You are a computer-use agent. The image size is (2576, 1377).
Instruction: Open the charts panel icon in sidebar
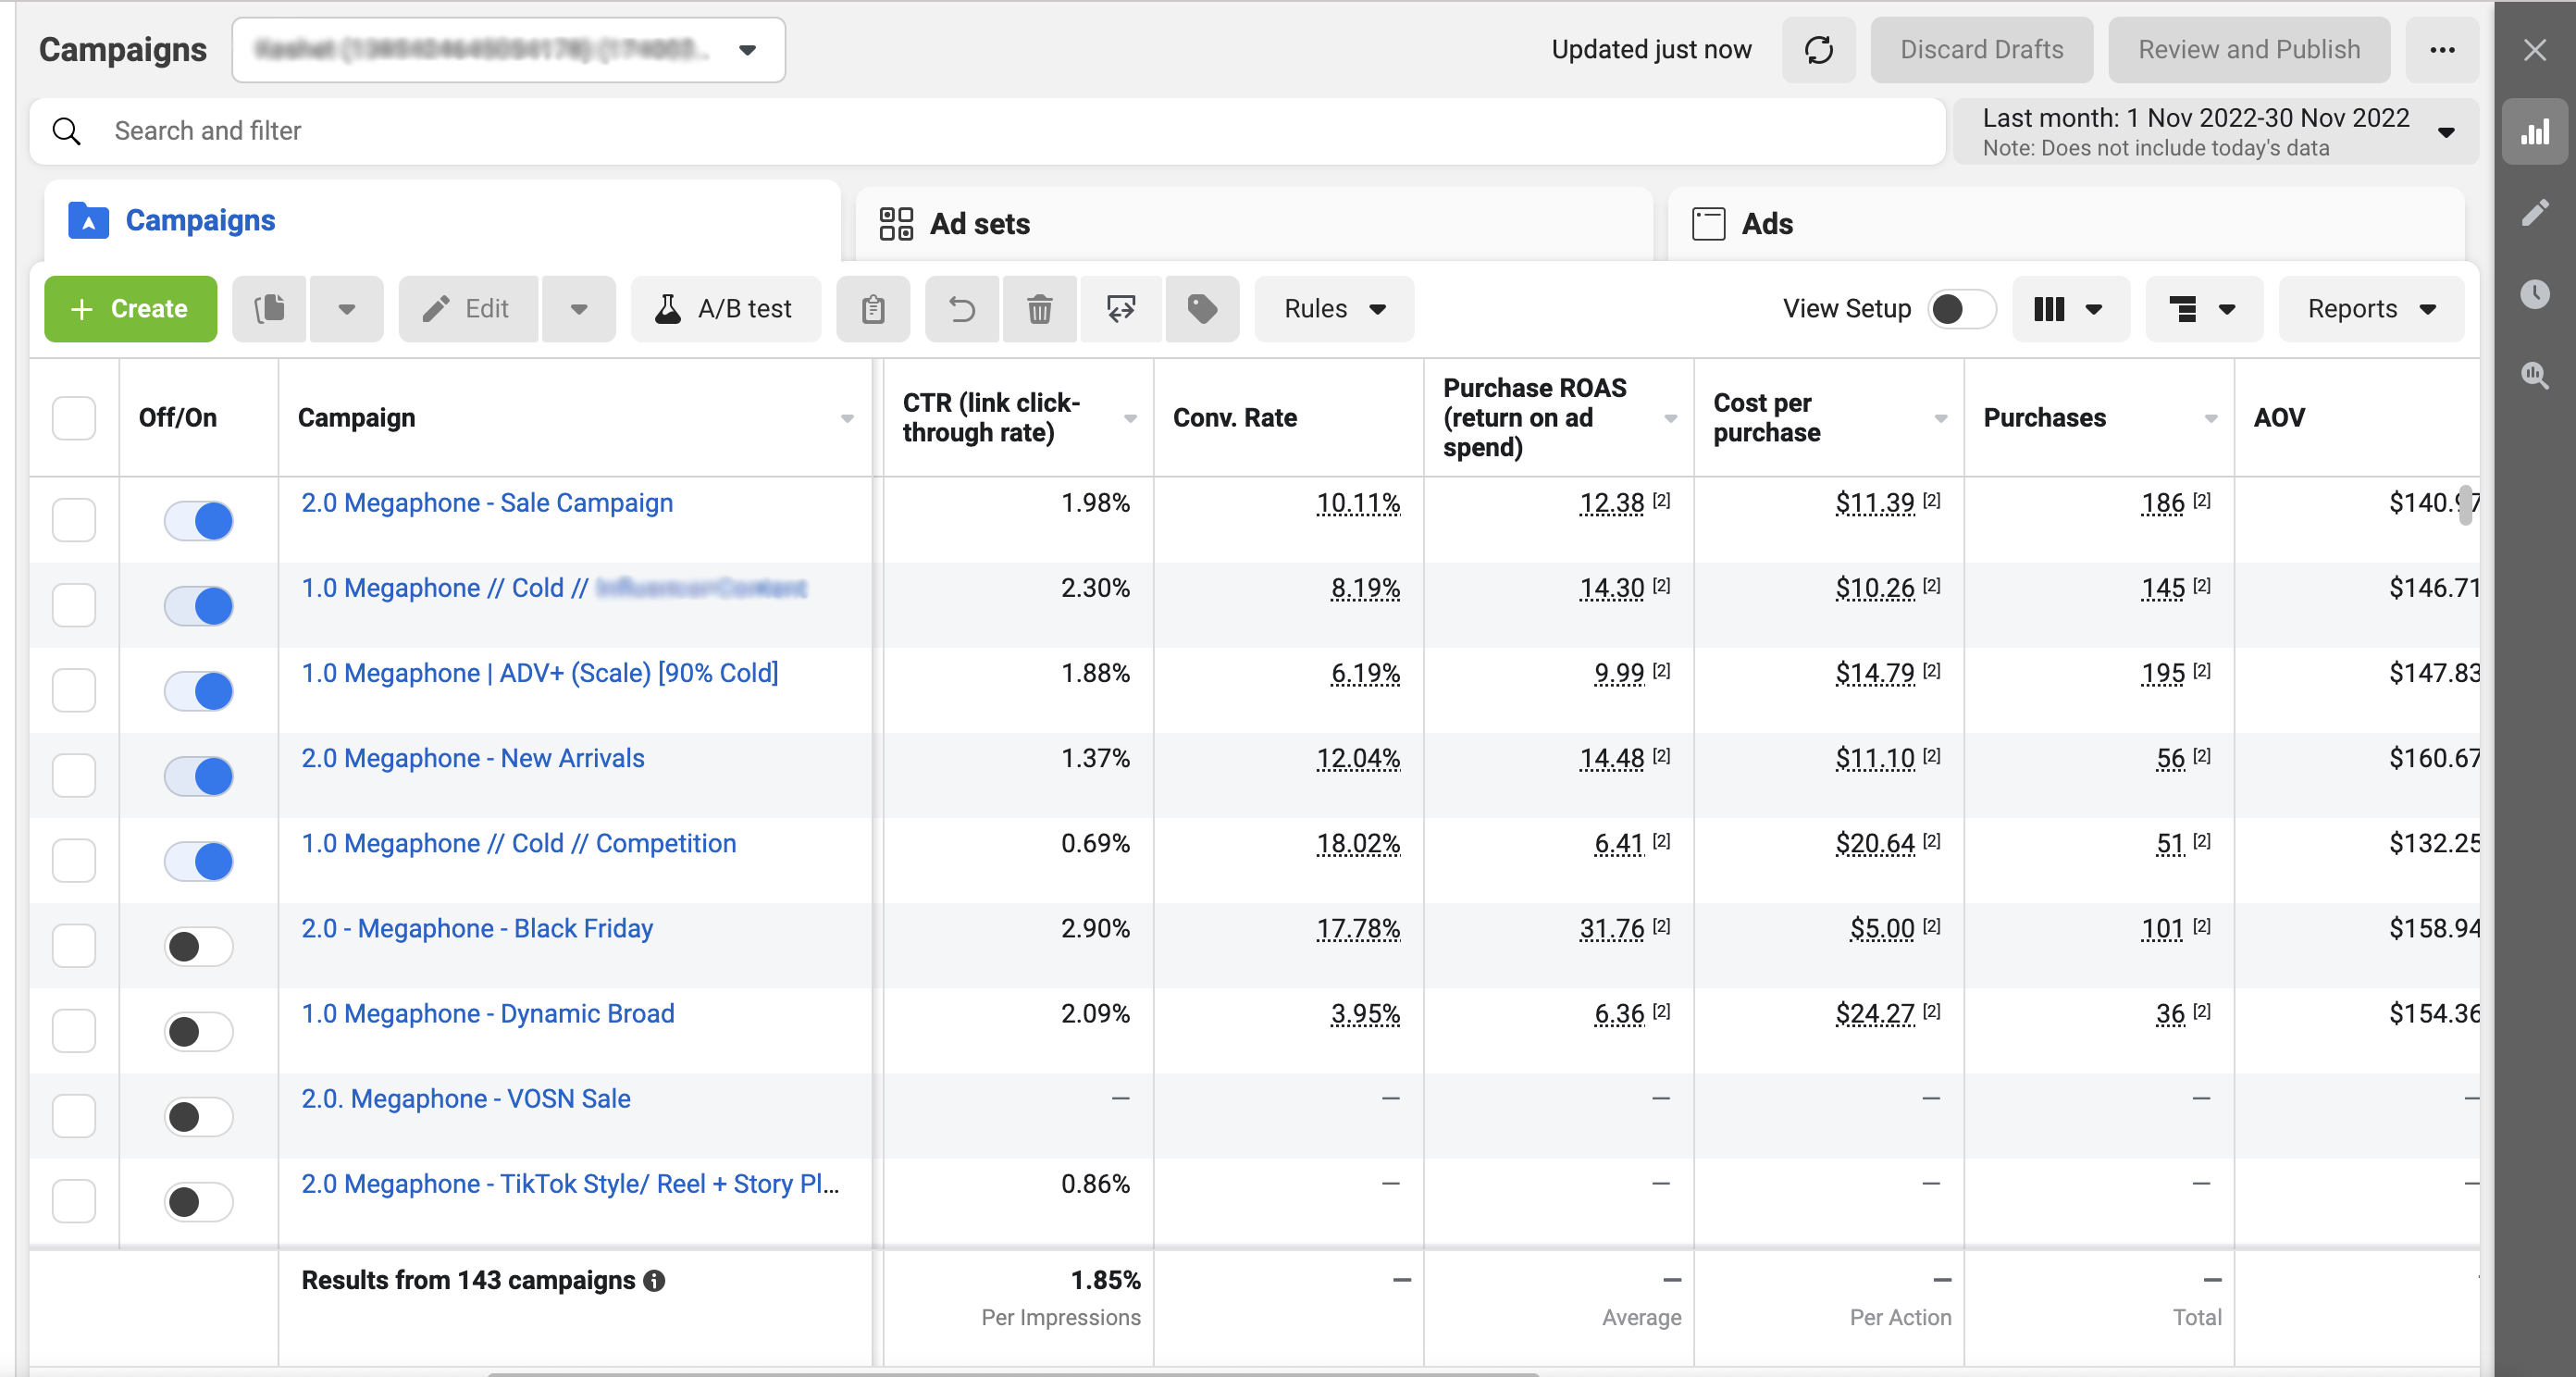[x=2535, y=132]
